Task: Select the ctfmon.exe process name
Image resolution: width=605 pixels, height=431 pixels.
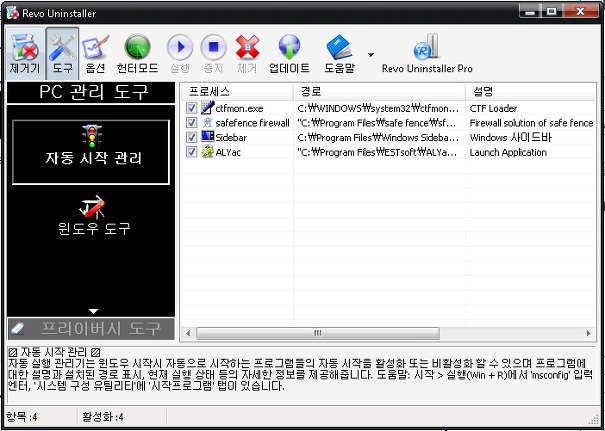Action: pyautogui.click(x=239, y=108)
